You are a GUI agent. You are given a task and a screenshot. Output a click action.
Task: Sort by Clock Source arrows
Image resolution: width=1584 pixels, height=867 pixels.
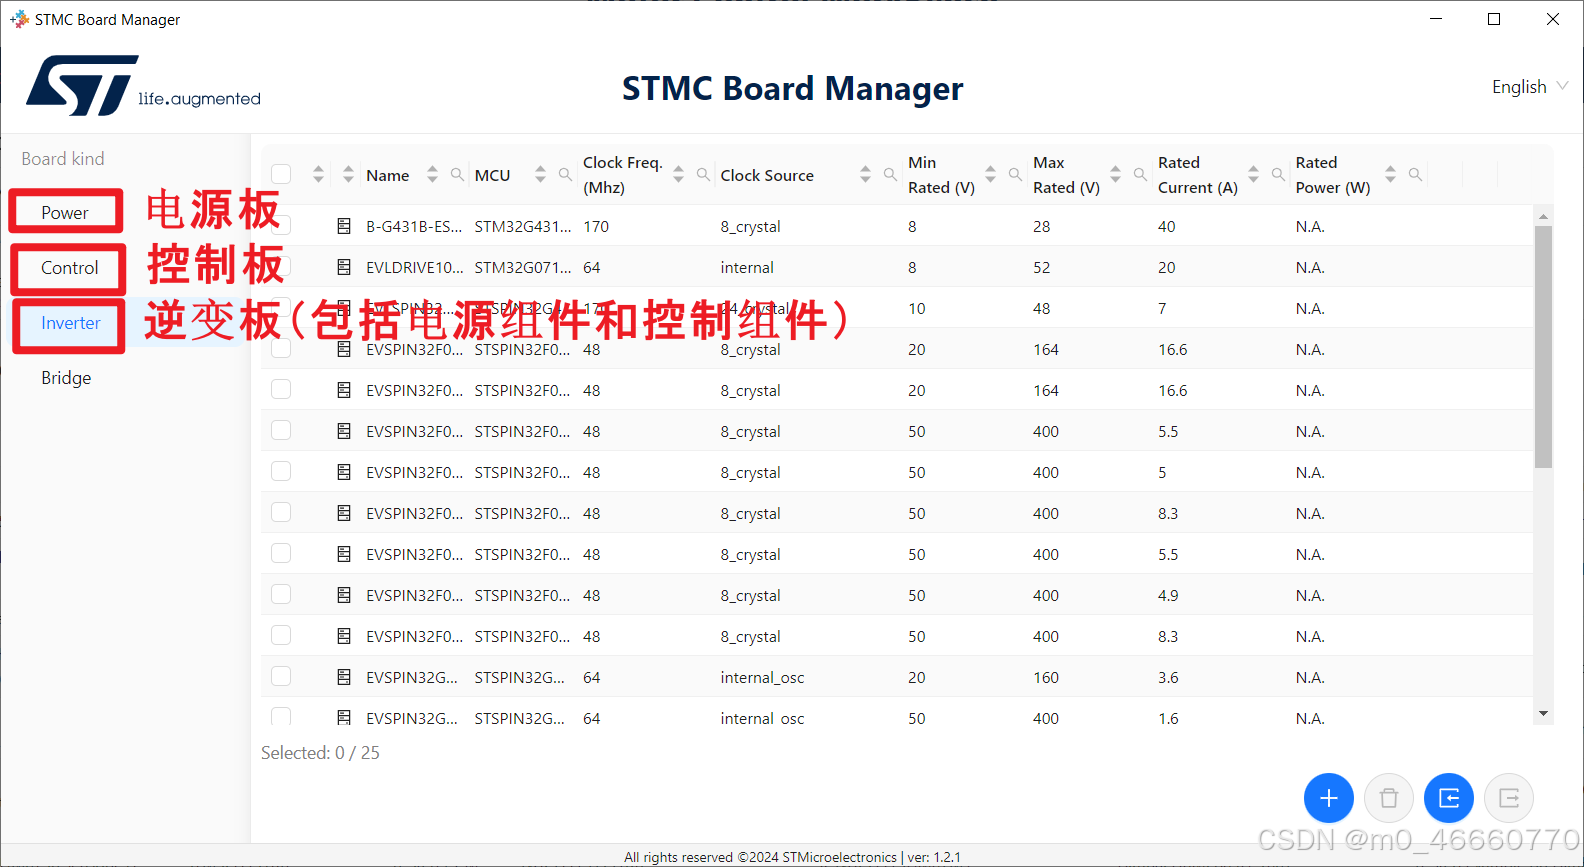(x=865, y=174)
